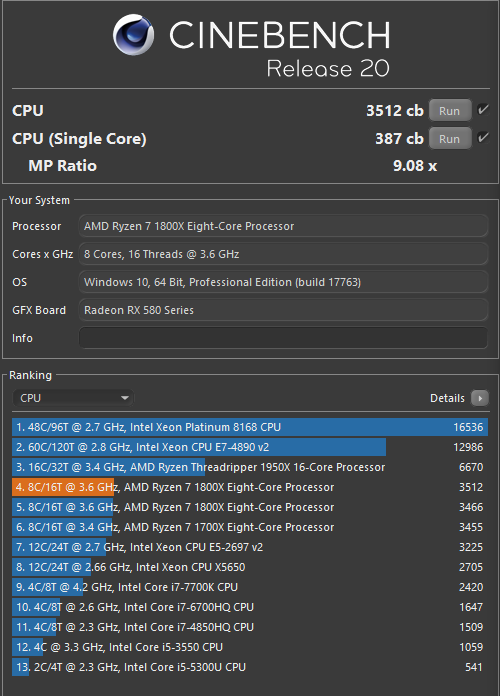Select the Xeon E5-2697 v2 ranking row
The width and height of the screenshot is (500, 696).
point(250,547)
